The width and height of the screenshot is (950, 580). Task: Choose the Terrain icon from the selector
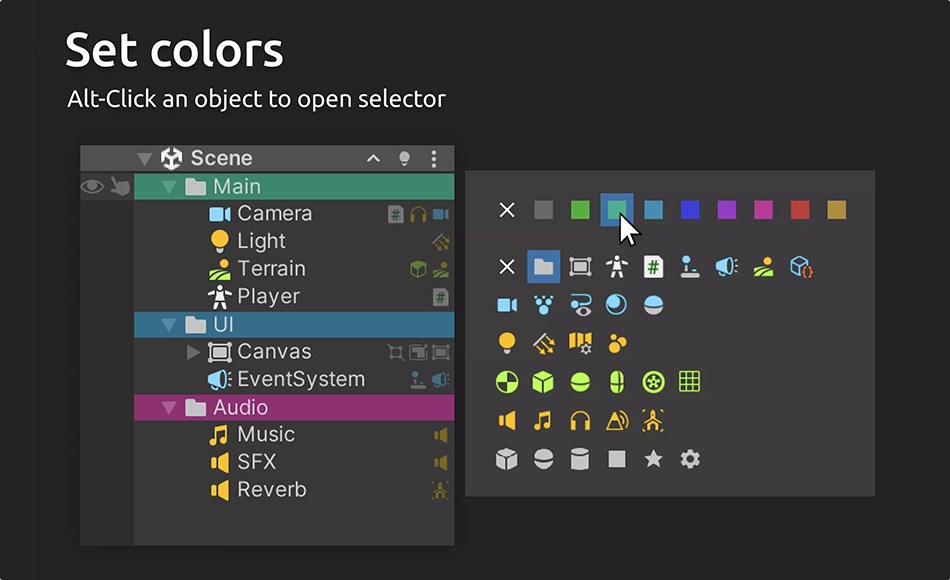coord(763,267)
